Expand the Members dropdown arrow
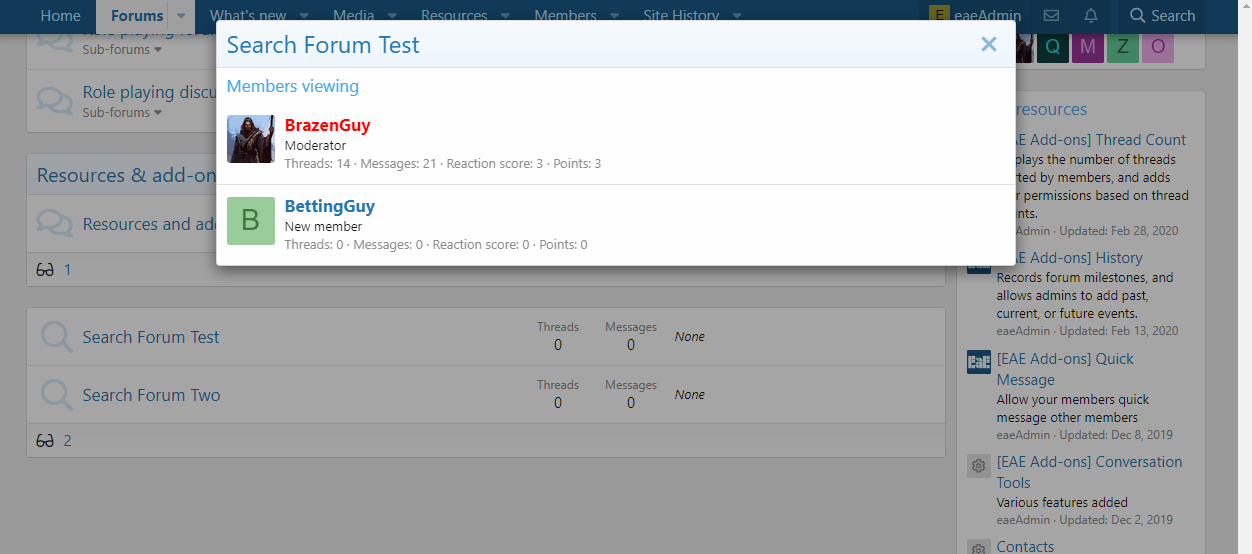The width and height of the screenshot is (1252, 554). pyautogui.click(x=614, y=16)
